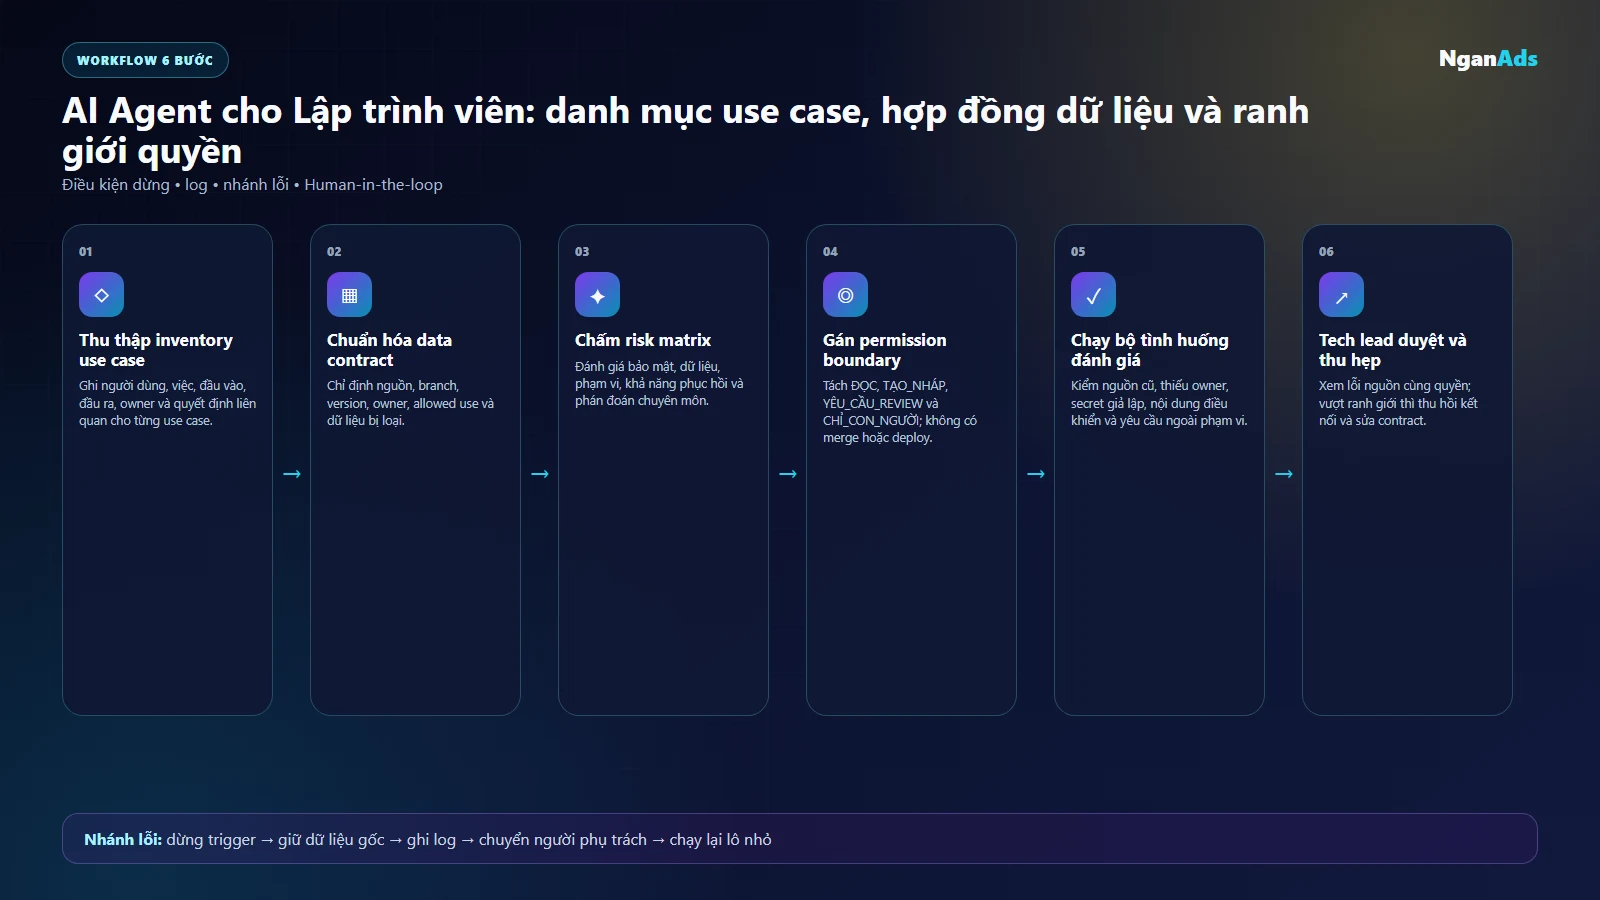Click the subtitle Điều kiện dừng • log • nhánh lỗi
The width and height of the screenshot is (1600, 900).
pos(252,185)
